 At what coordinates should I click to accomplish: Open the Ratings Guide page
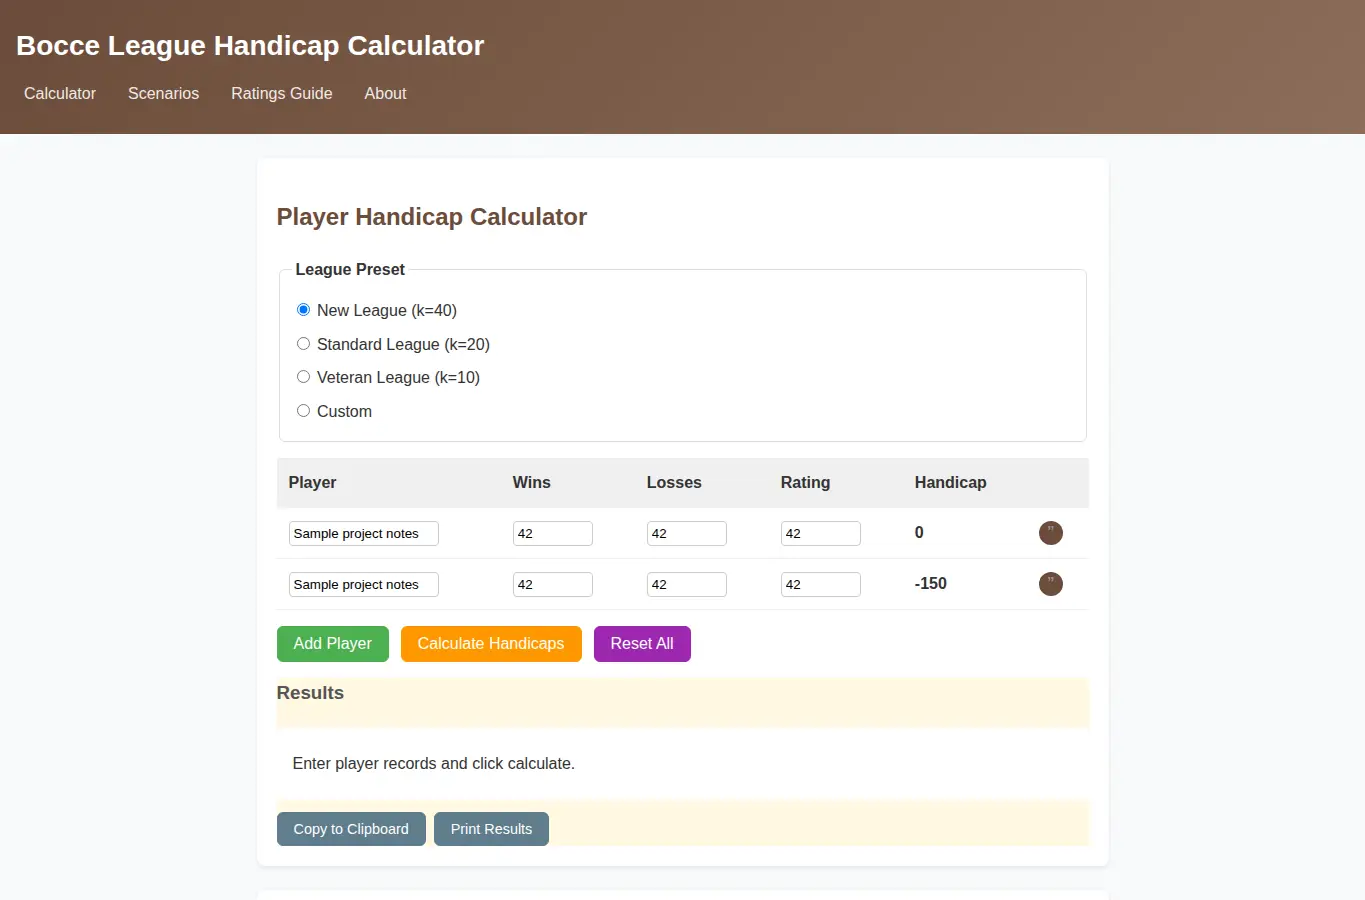281,93
